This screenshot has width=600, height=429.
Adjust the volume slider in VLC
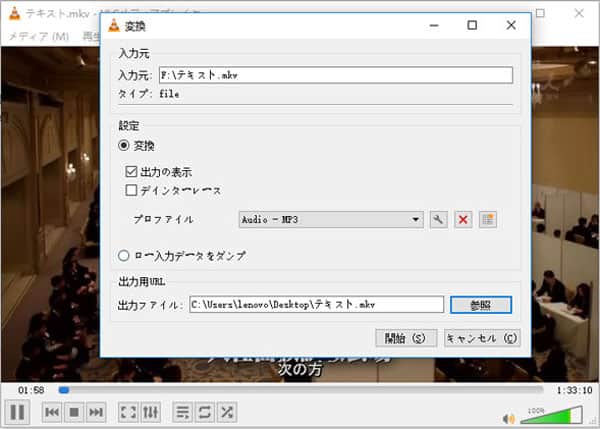point(551,415)
